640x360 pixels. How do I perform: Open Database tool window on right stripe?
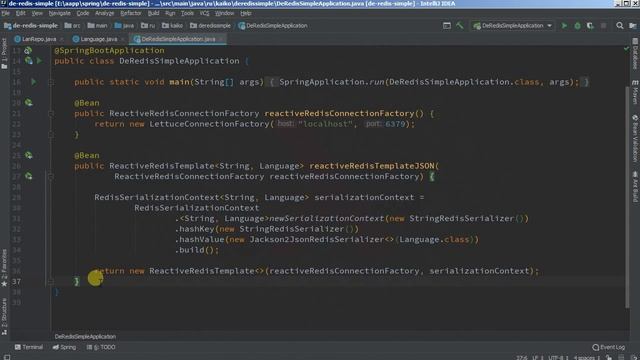[635, 53]
